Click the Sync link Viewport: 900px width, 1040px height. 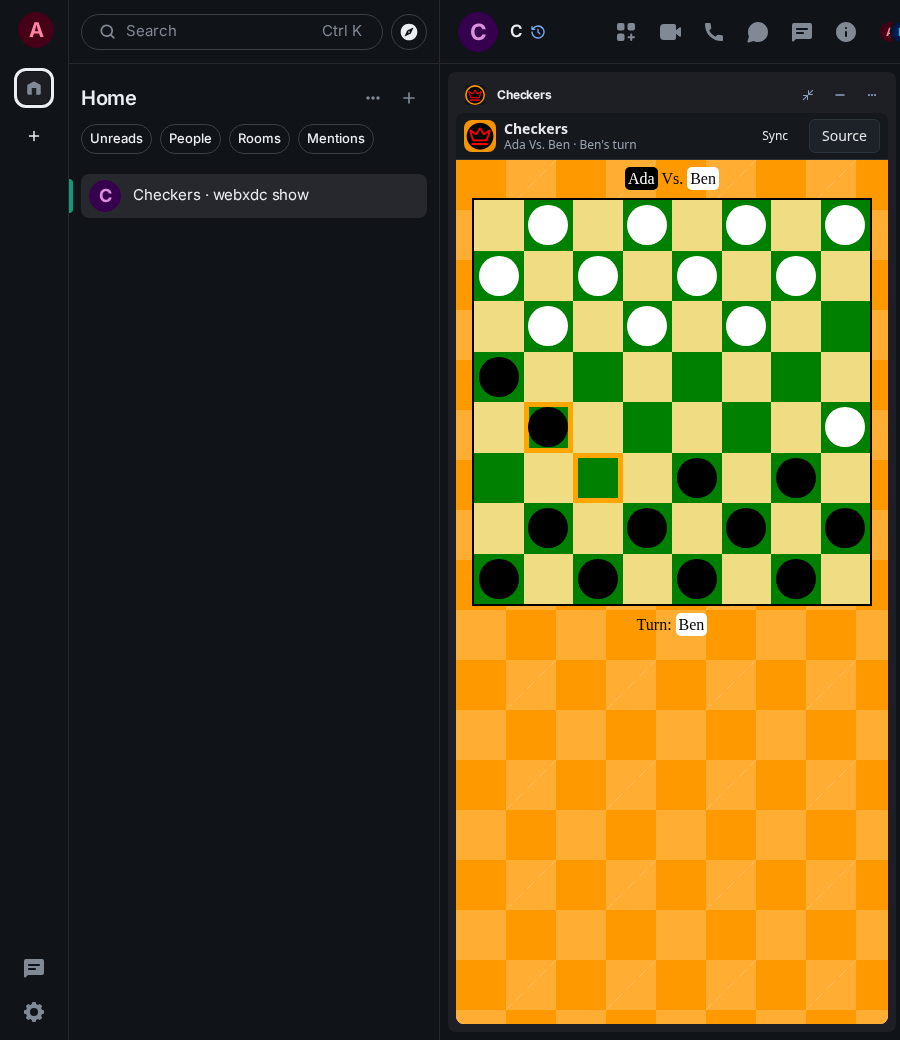(x=775, y=136)
